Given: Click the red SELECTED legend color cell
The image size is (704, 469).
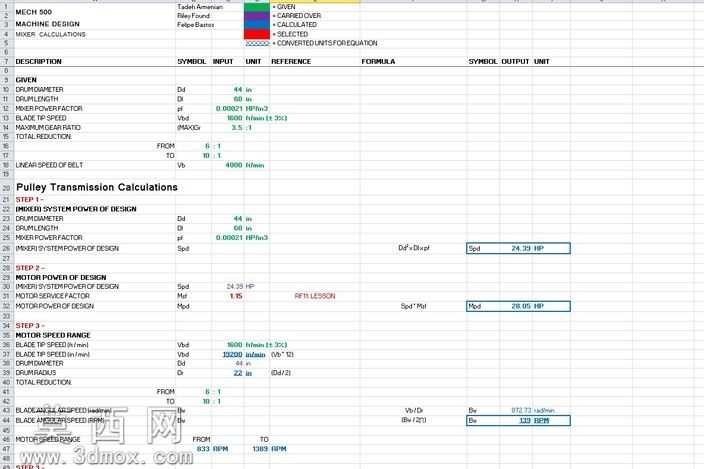Looking at the screenshot, I should click(x=257, y=34).
